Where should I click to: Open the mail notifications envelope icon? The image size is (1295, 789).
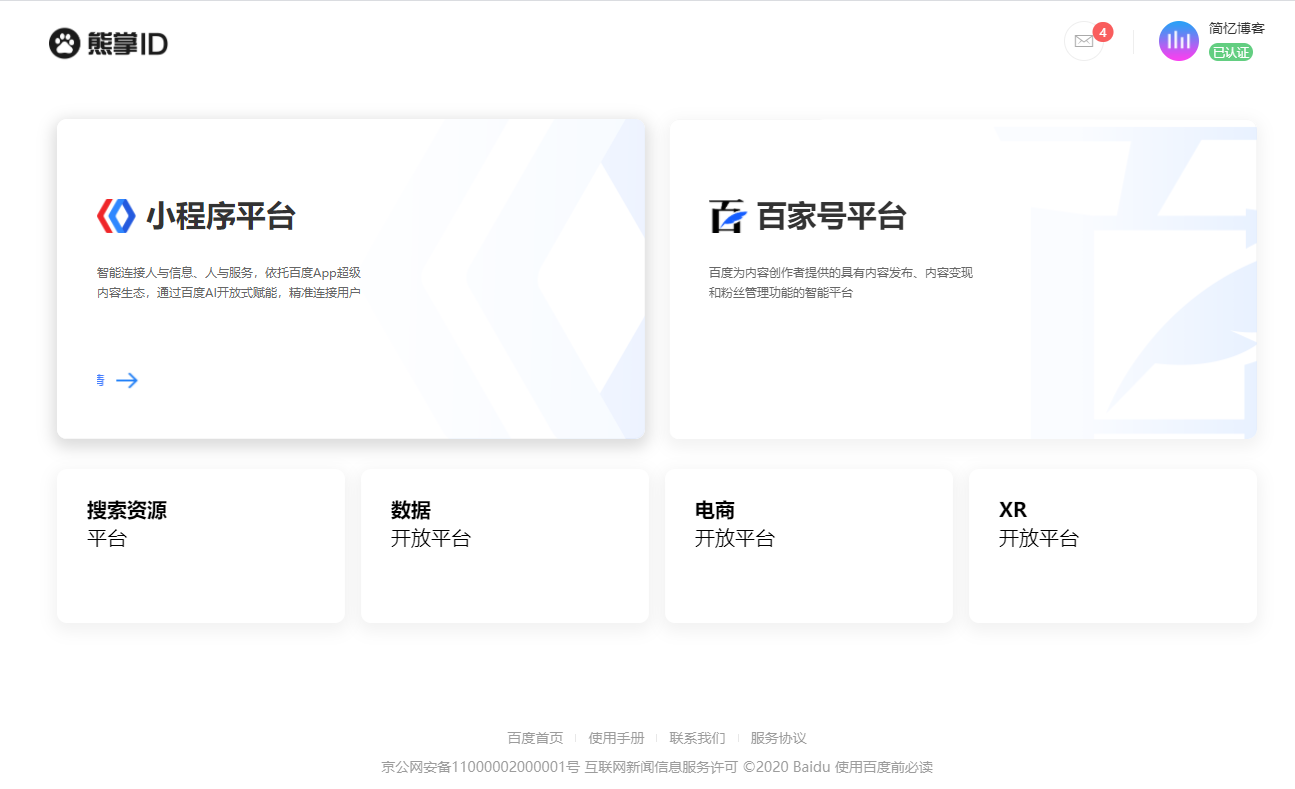pyautogui.click(x=1084, y=41)
